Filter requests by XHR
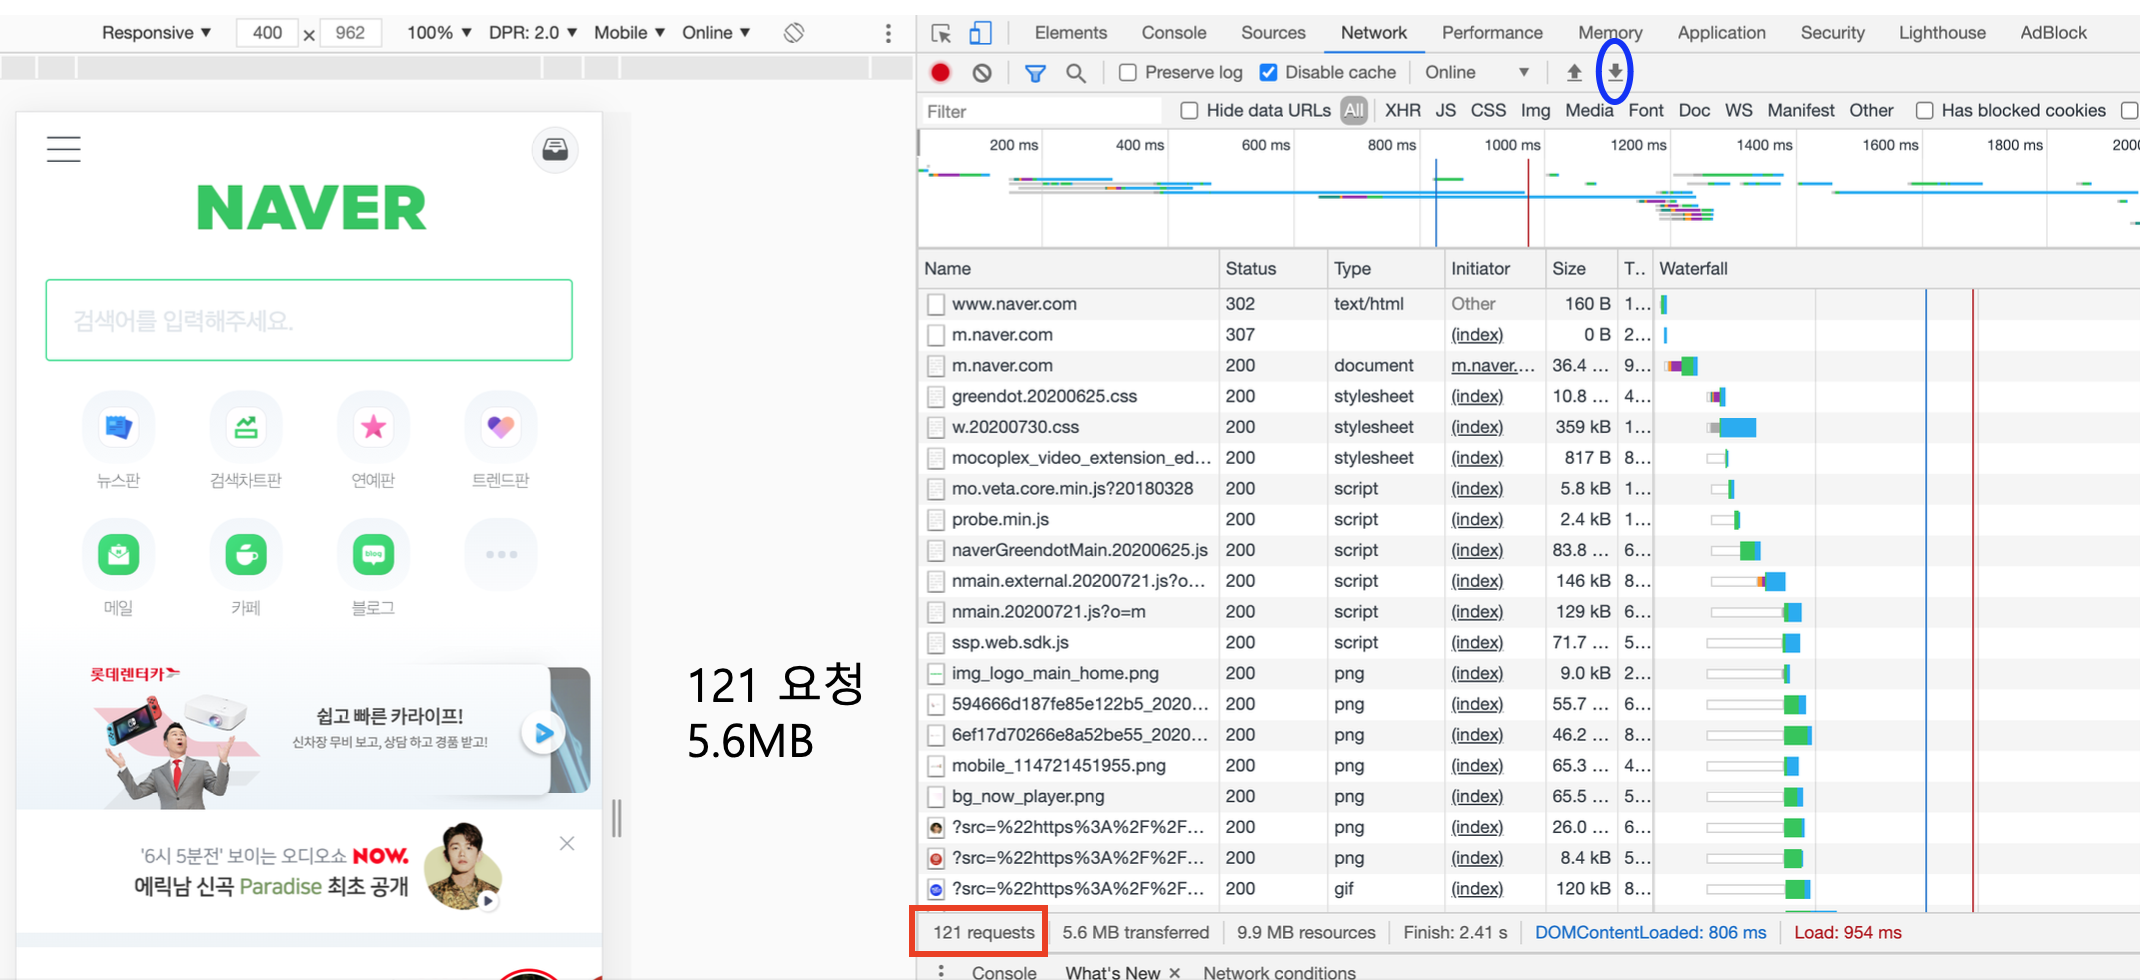 (x=1402, y=110)
